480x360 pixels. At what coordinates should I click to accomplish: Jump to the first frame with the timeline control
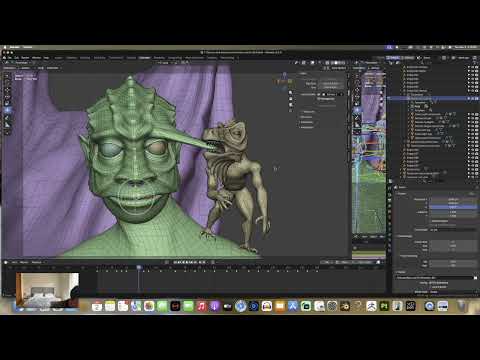175,262
